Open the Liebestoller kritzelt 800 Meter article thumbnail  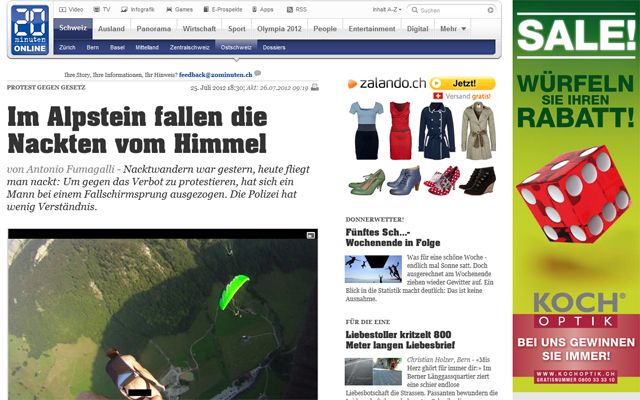point(365,371)
